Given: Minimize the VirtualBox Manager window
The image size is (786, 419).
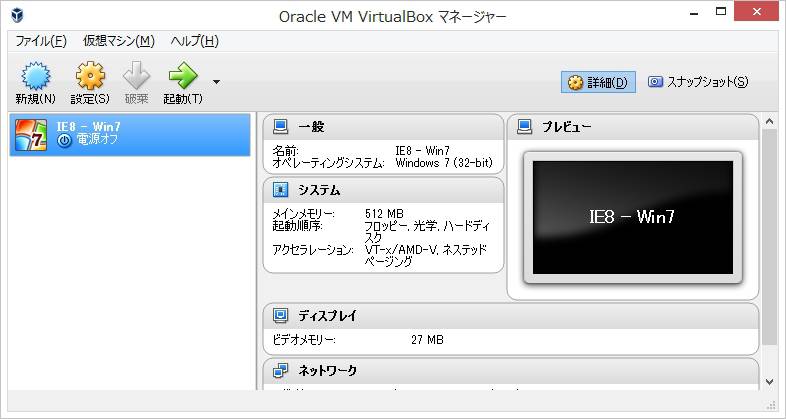Looking at the screenshot, I should click(x=694, y=14).
